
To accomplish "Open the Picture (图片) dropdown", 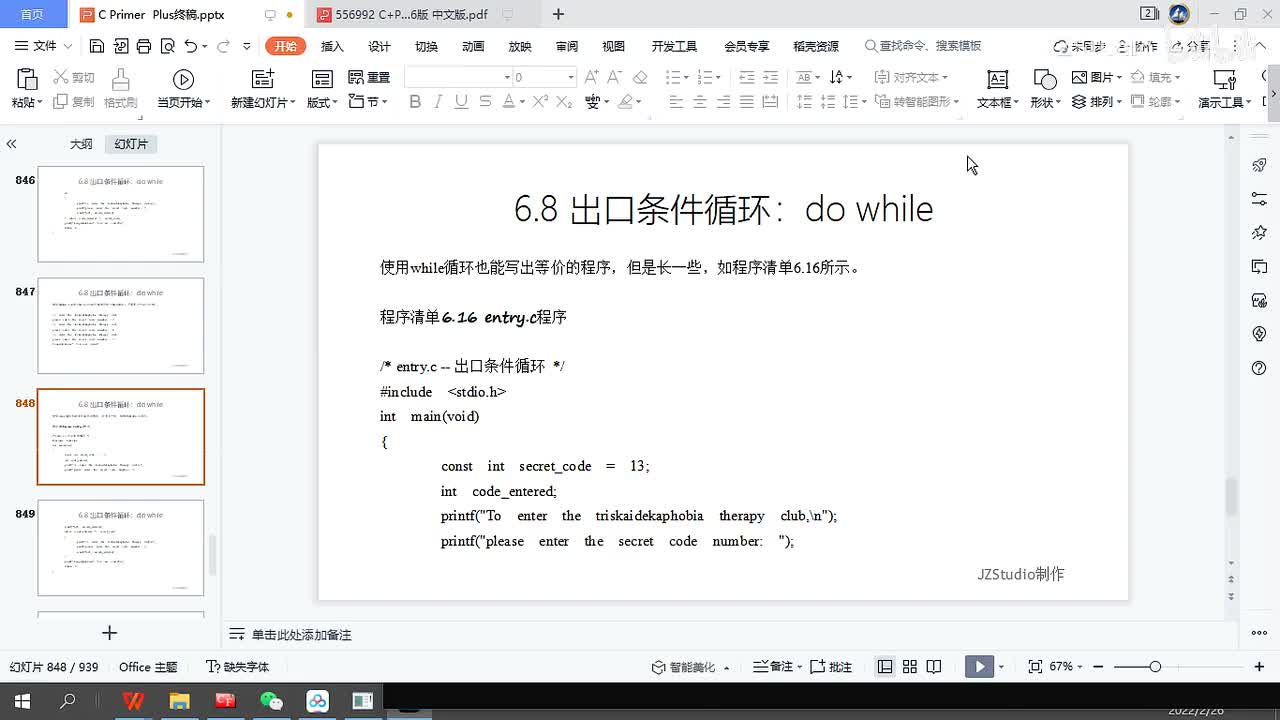I will tap(1097, 77).
